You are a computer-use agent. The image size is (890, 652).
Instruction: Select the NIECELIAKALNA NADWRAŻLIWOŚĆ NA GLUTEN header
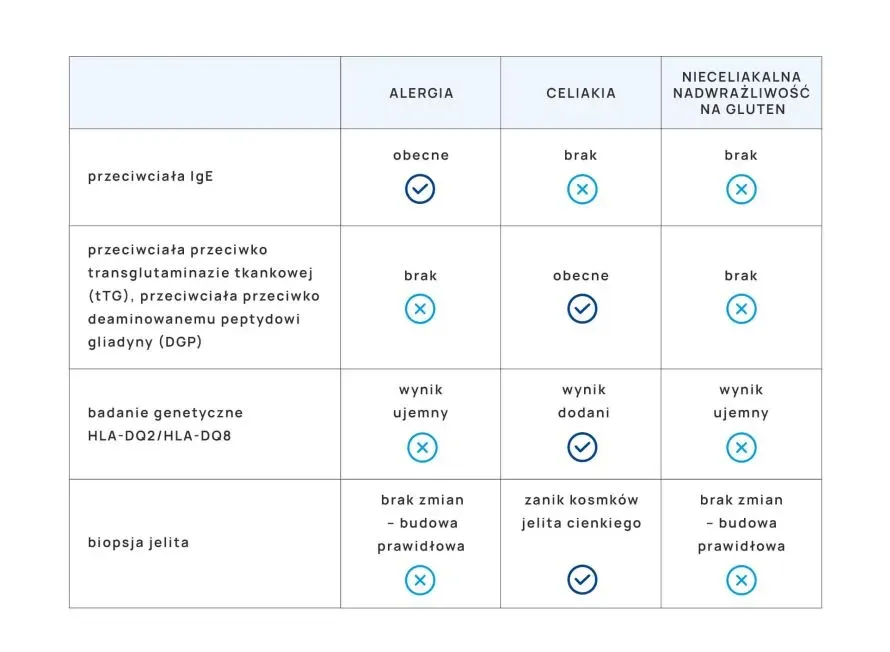[741, 93]
